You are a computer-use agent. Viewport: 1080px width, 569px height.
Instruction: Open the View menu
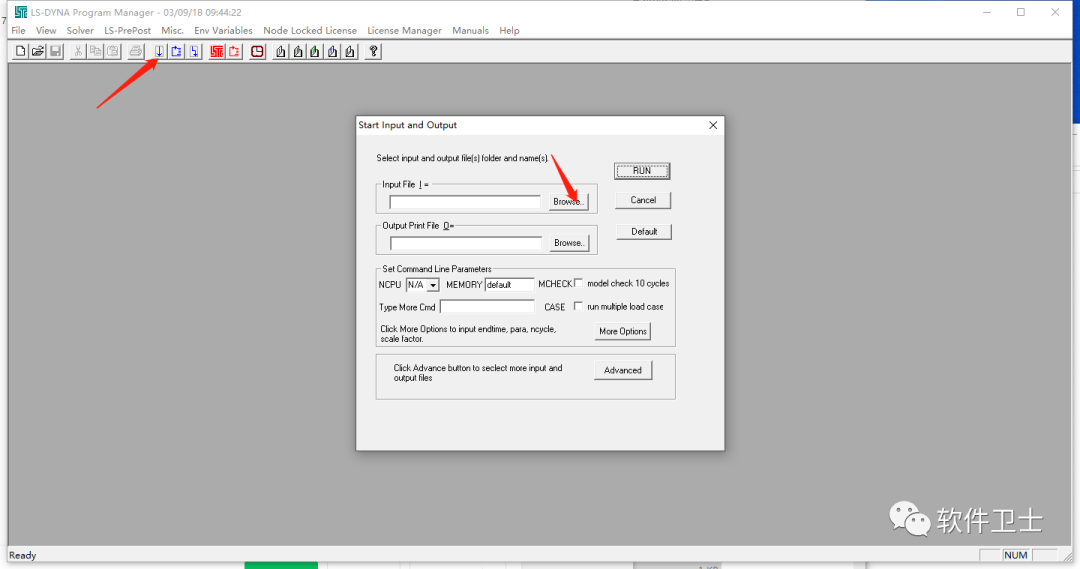(x=46, y=30)
